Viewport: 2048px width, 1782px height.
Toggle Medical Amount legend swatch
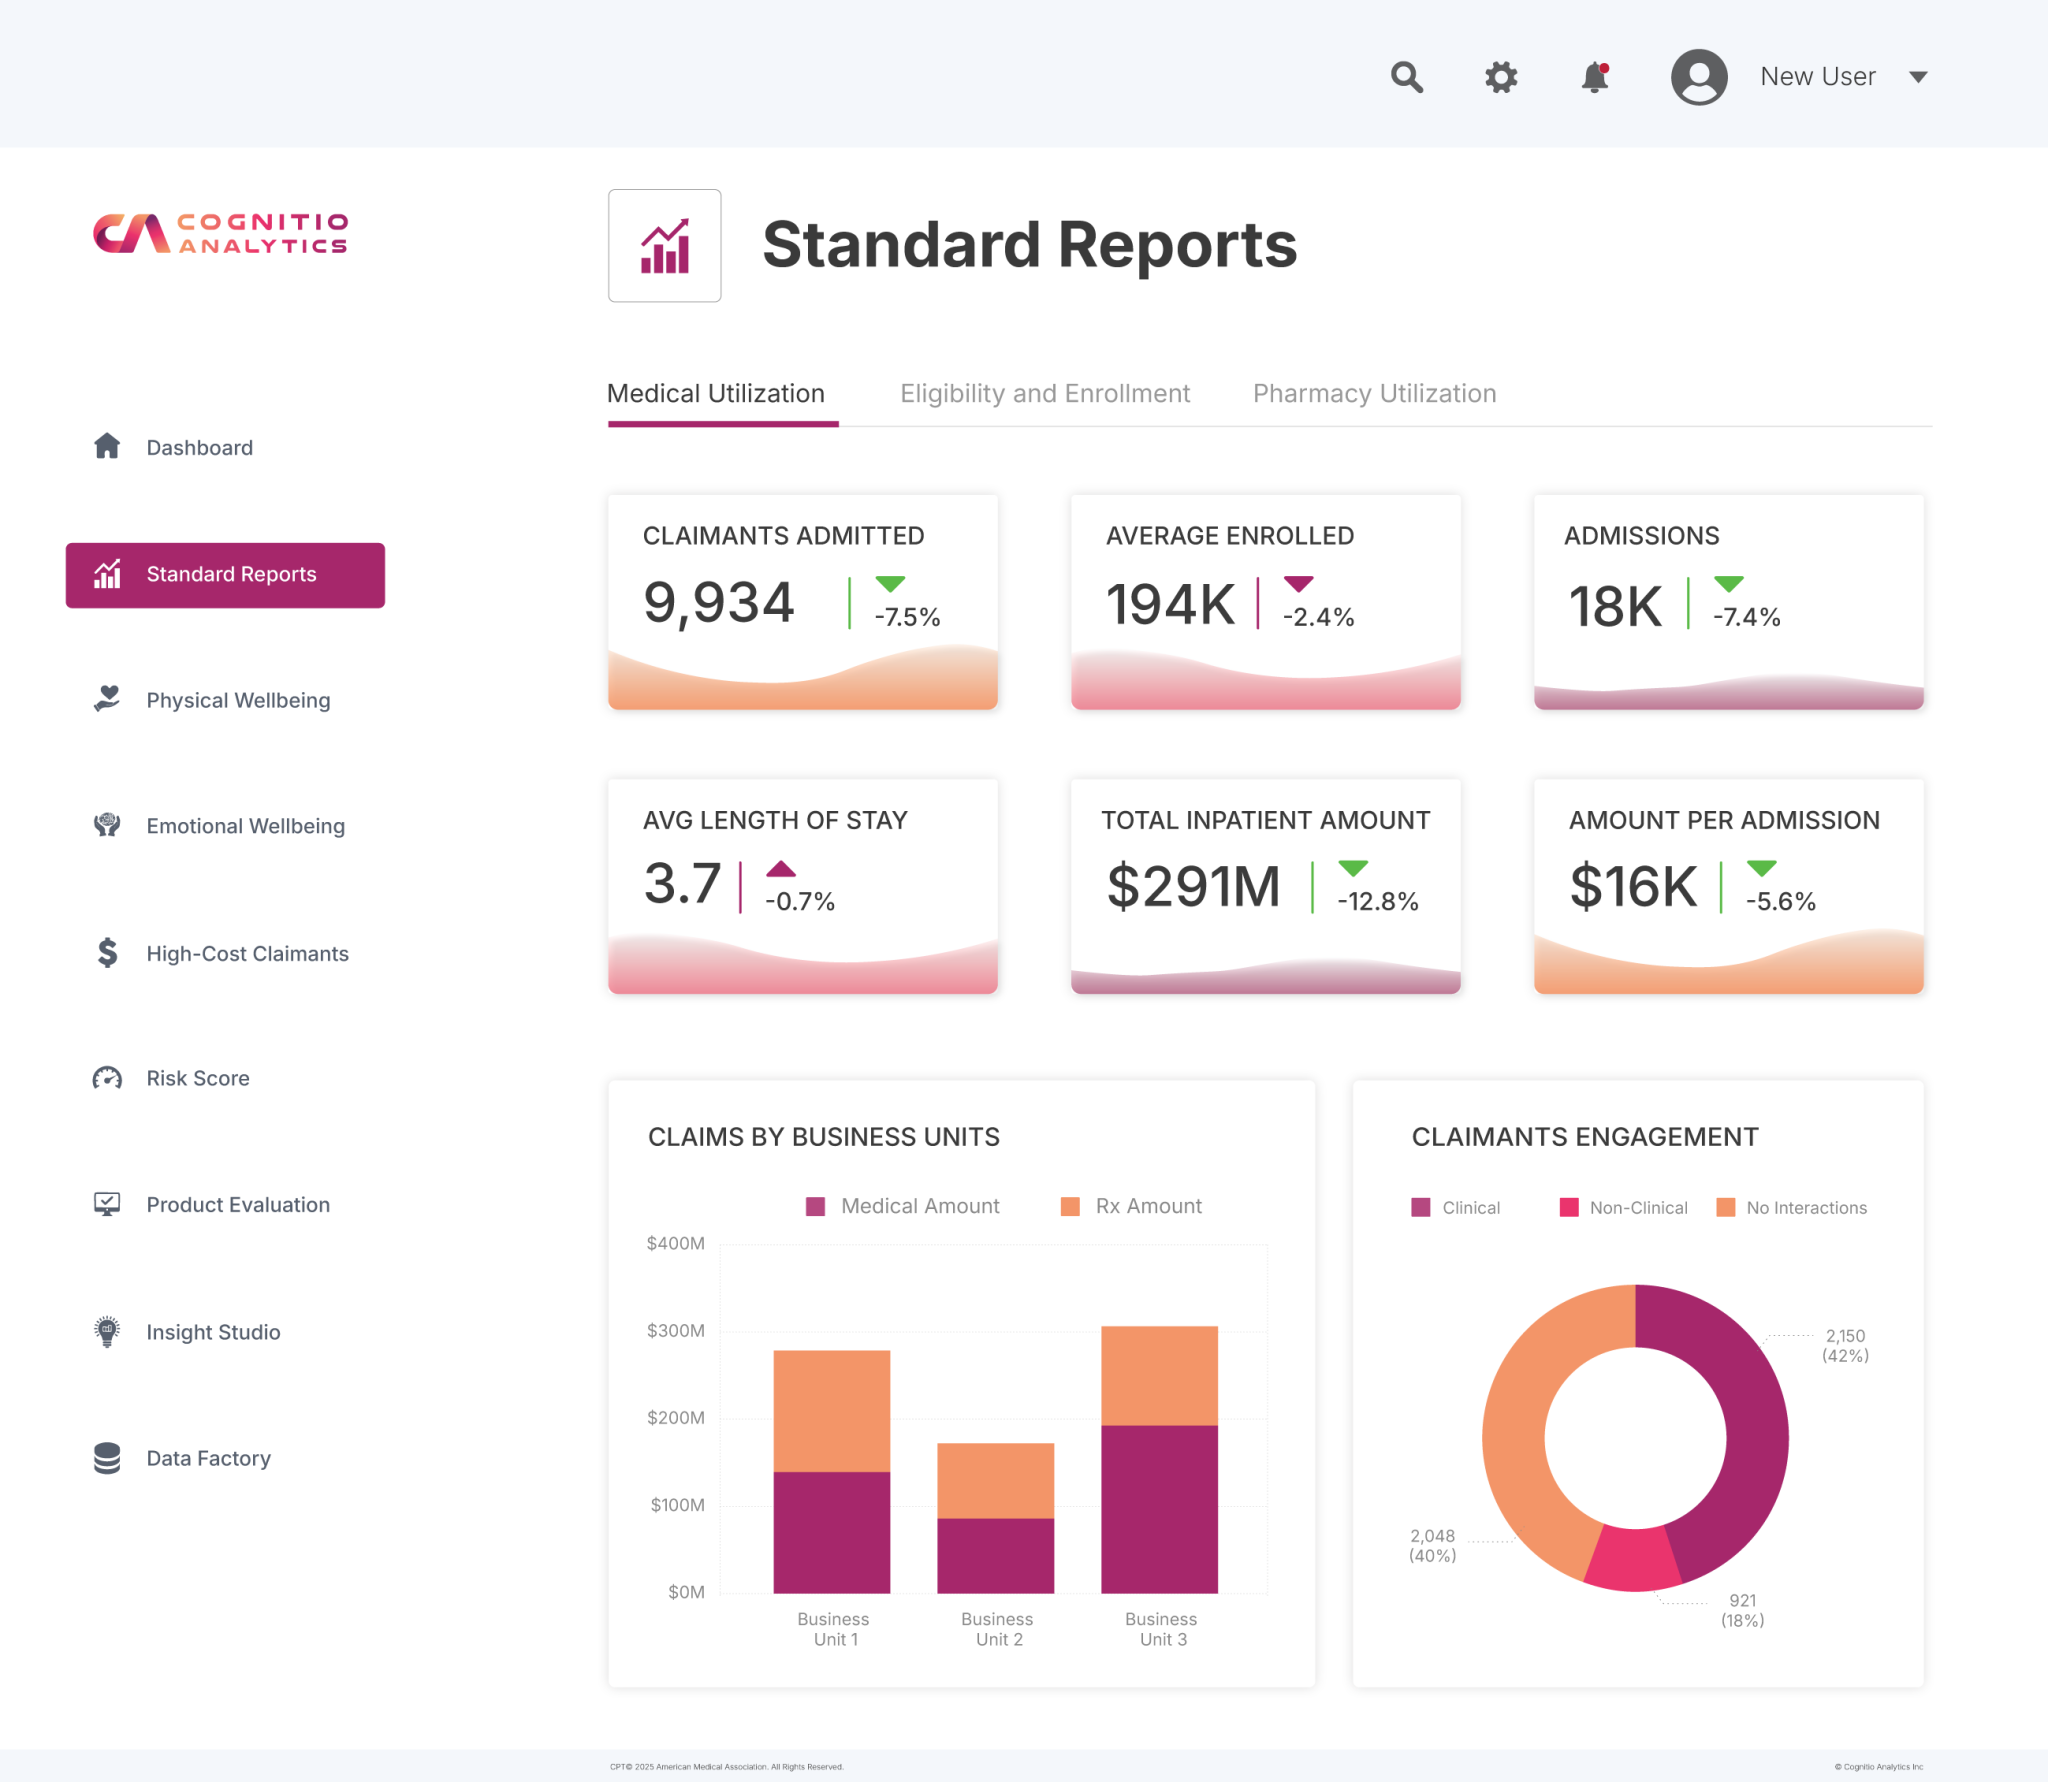815,1206
